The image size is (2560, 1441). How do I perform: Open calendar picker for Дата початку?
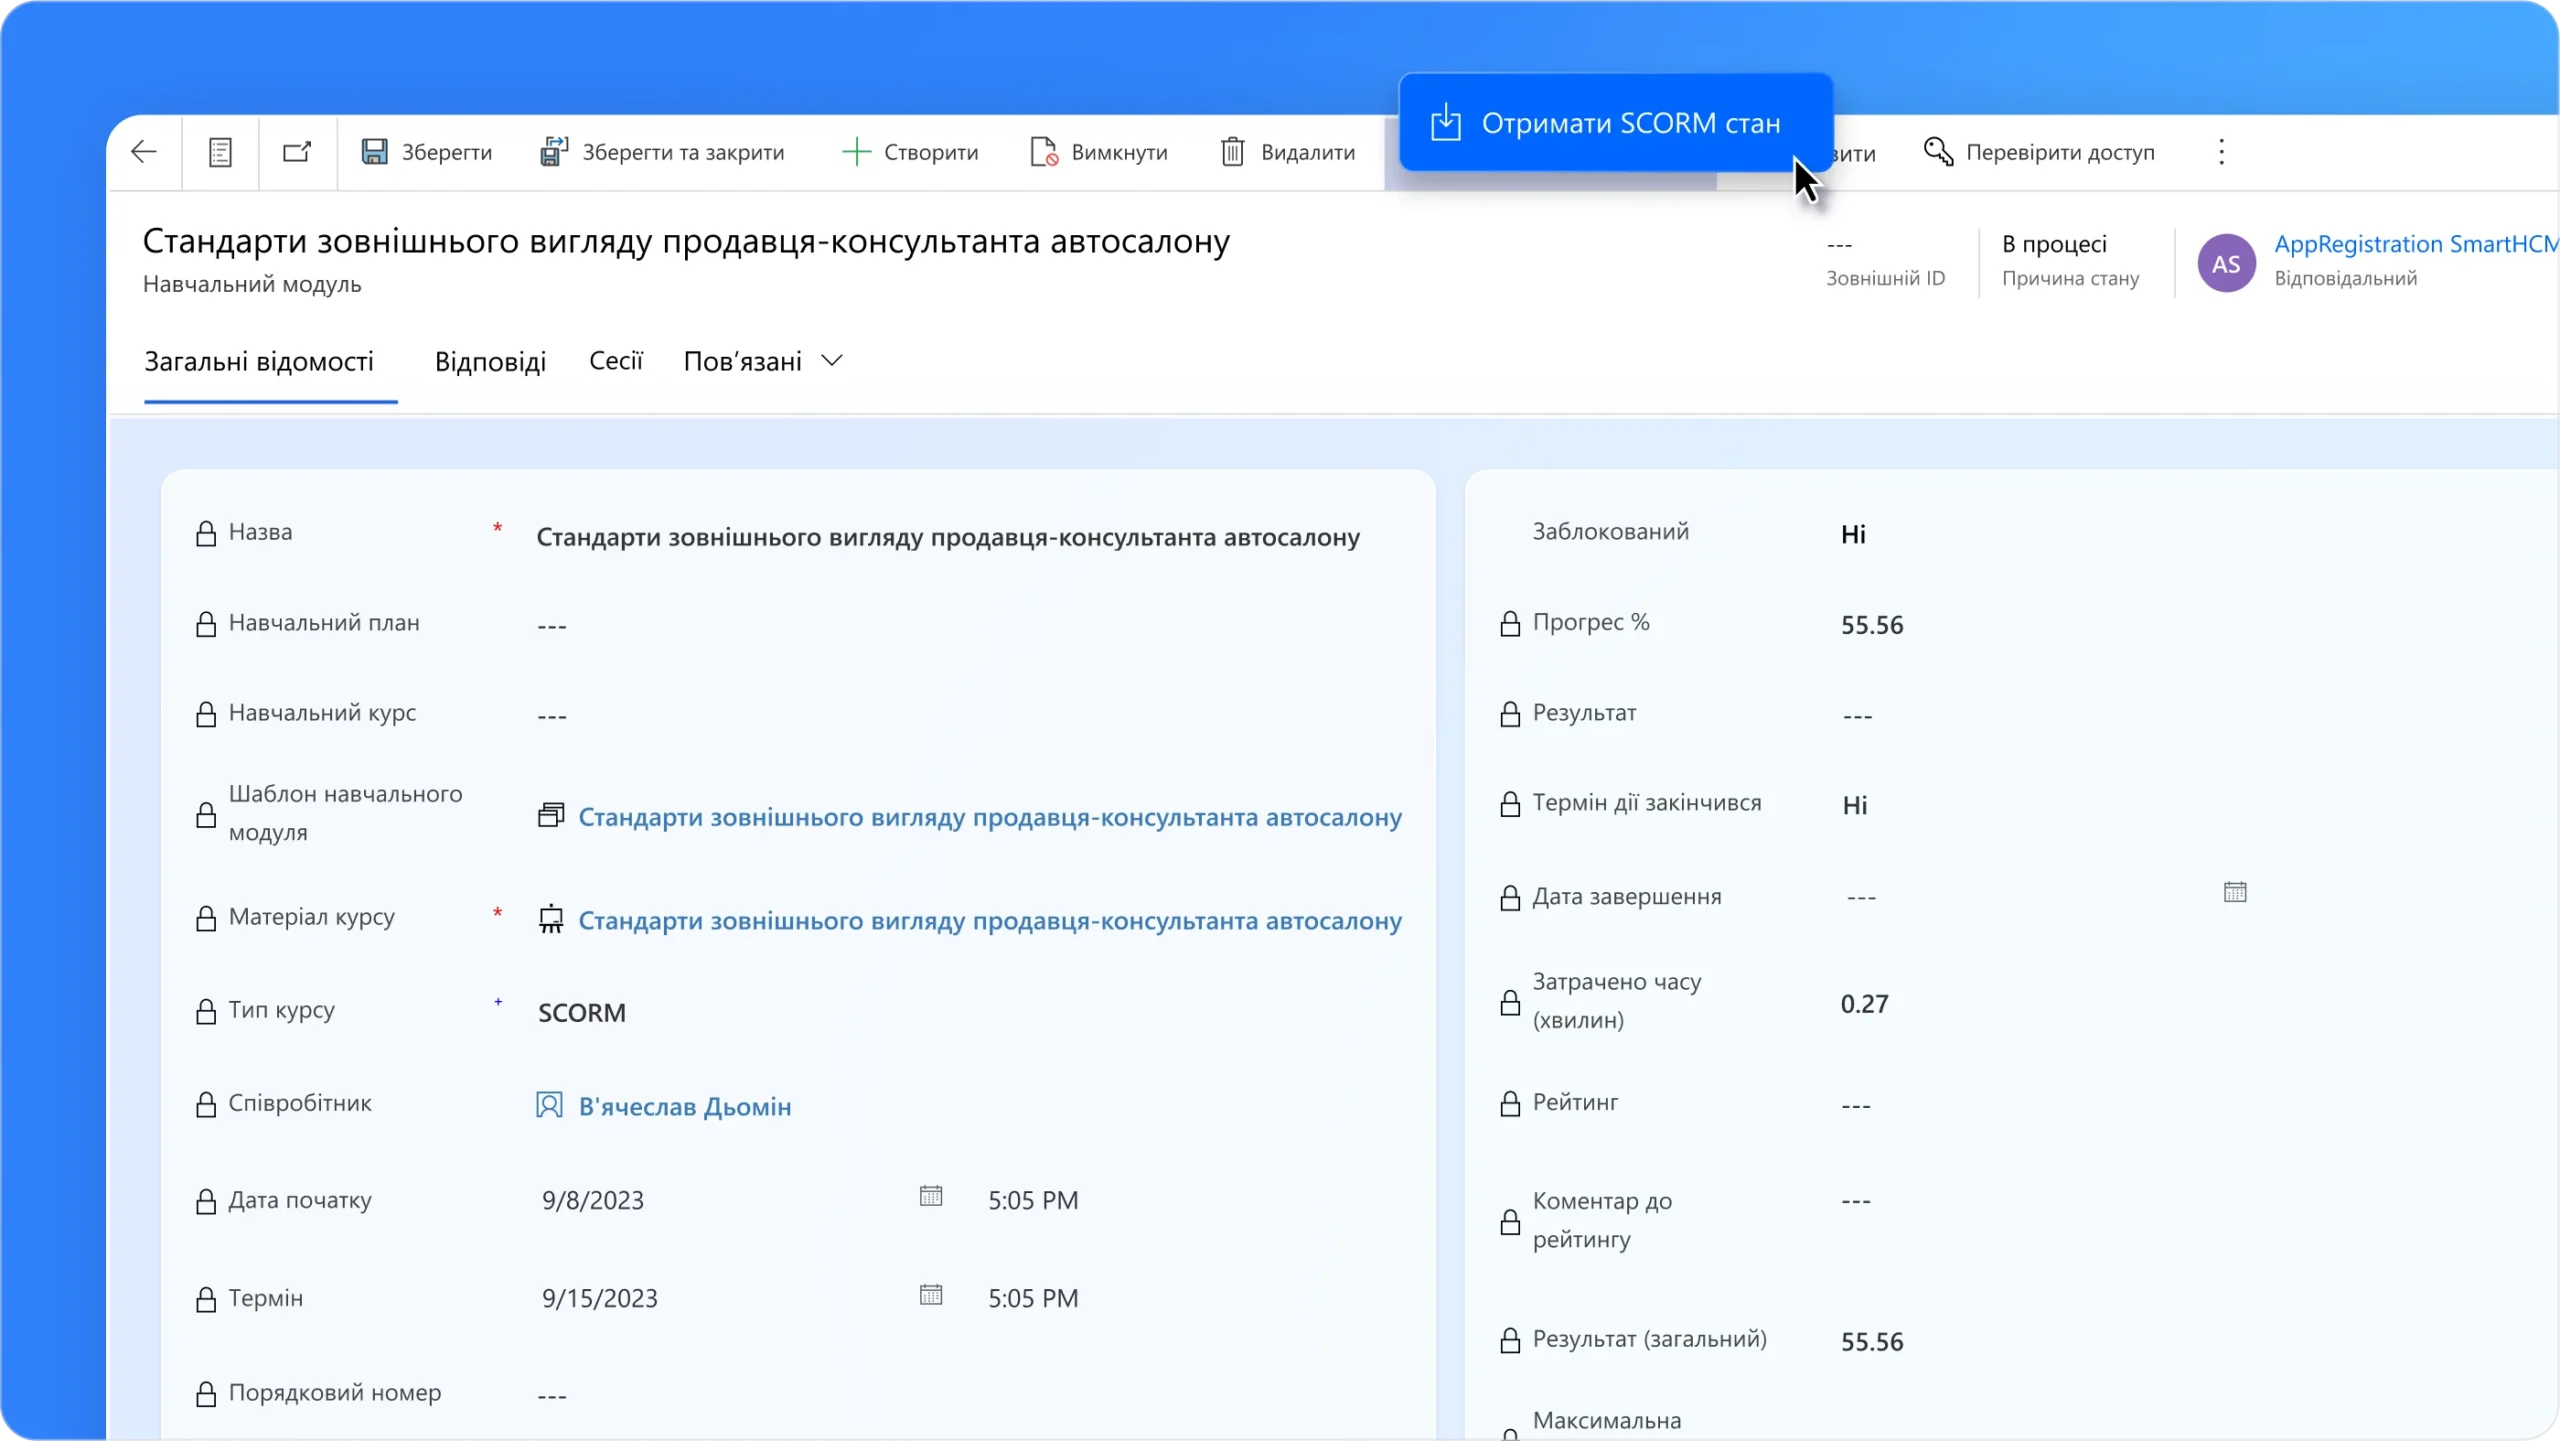click(930, 1196)
